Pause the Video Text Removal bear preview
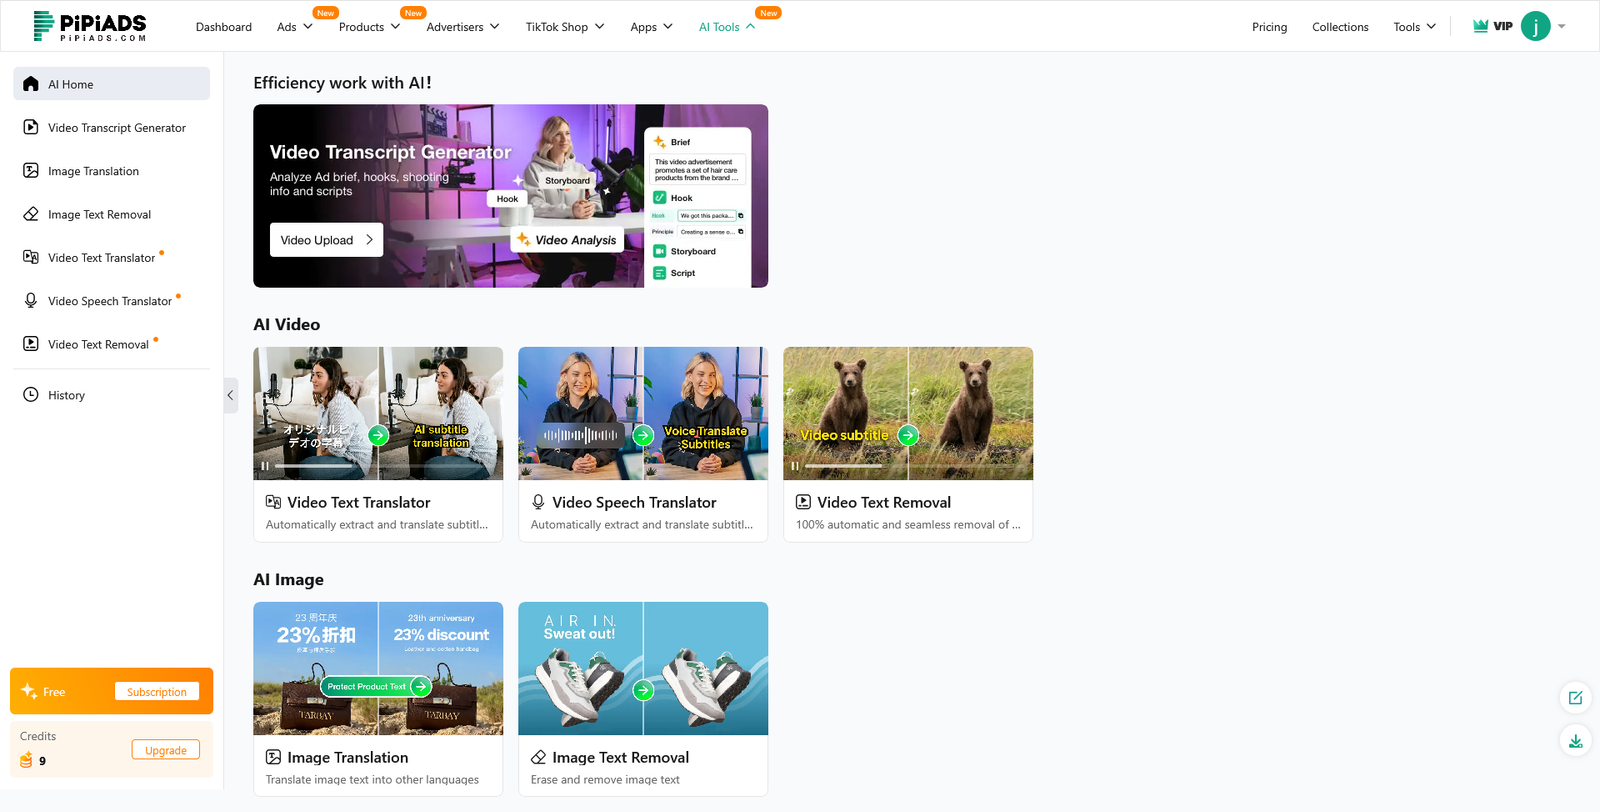The height and width of the screenshot is (812, 1600). 795,466
